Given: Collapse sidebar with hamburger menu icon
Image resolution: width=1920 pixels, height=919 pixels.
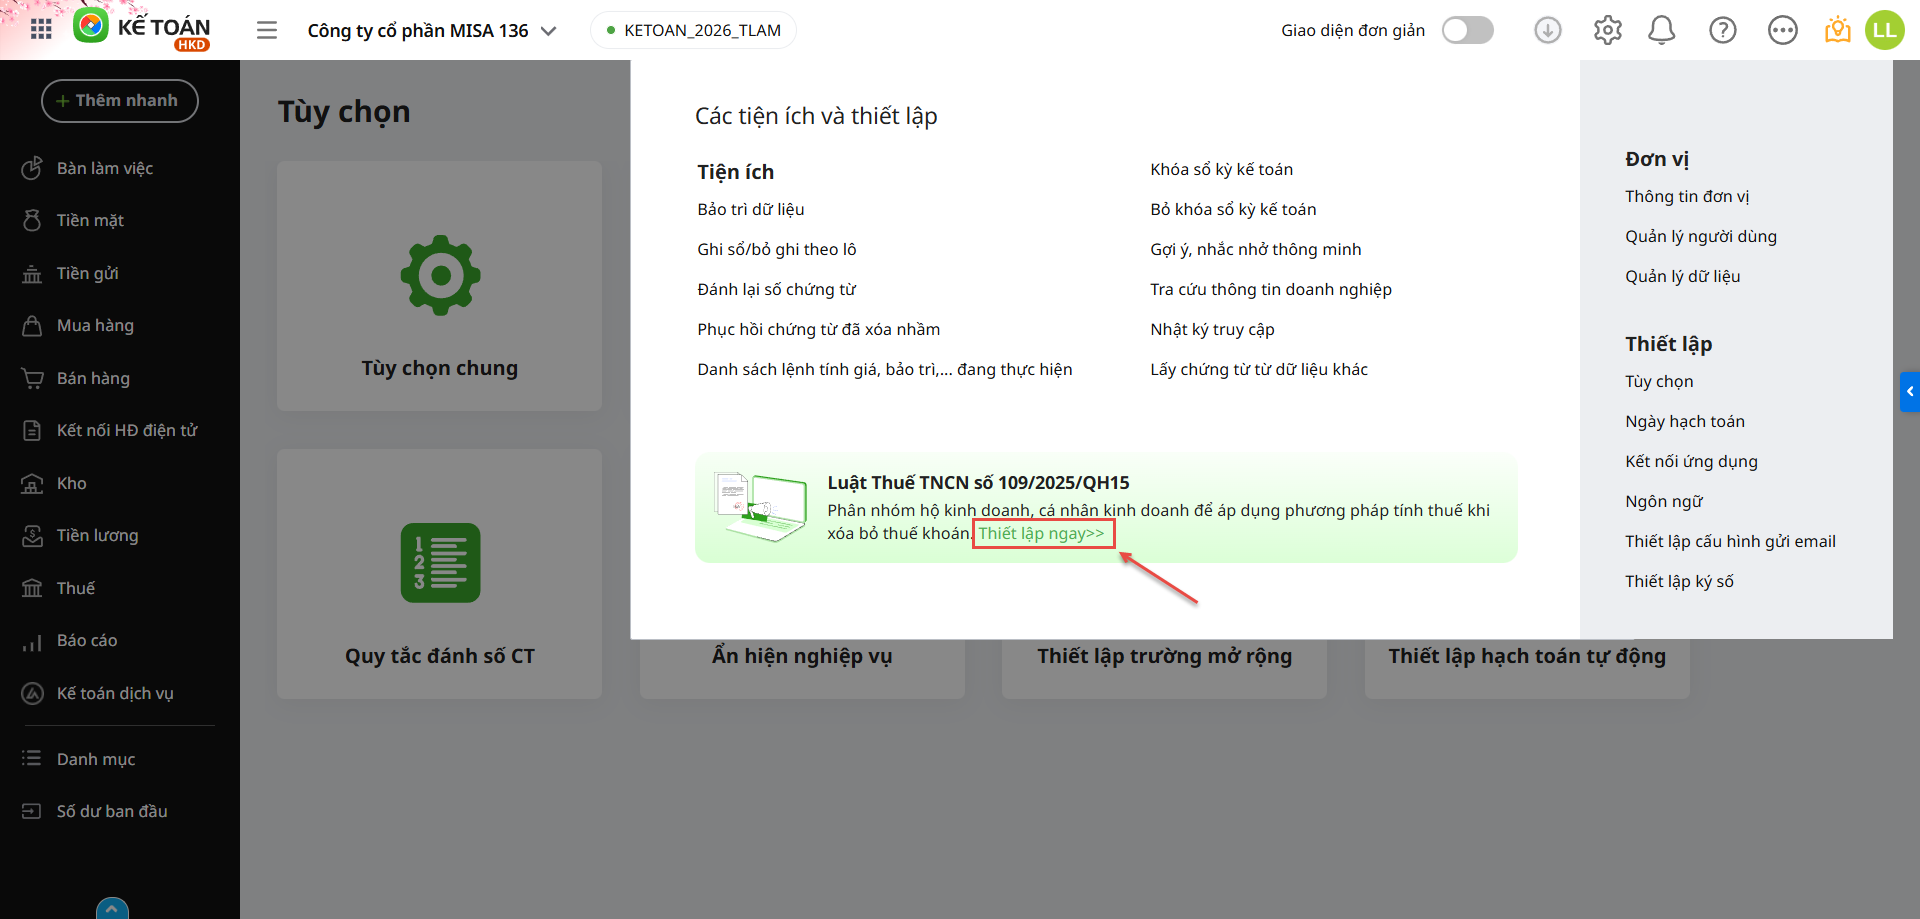Looking at the screenshot, I should click(267, 30).
